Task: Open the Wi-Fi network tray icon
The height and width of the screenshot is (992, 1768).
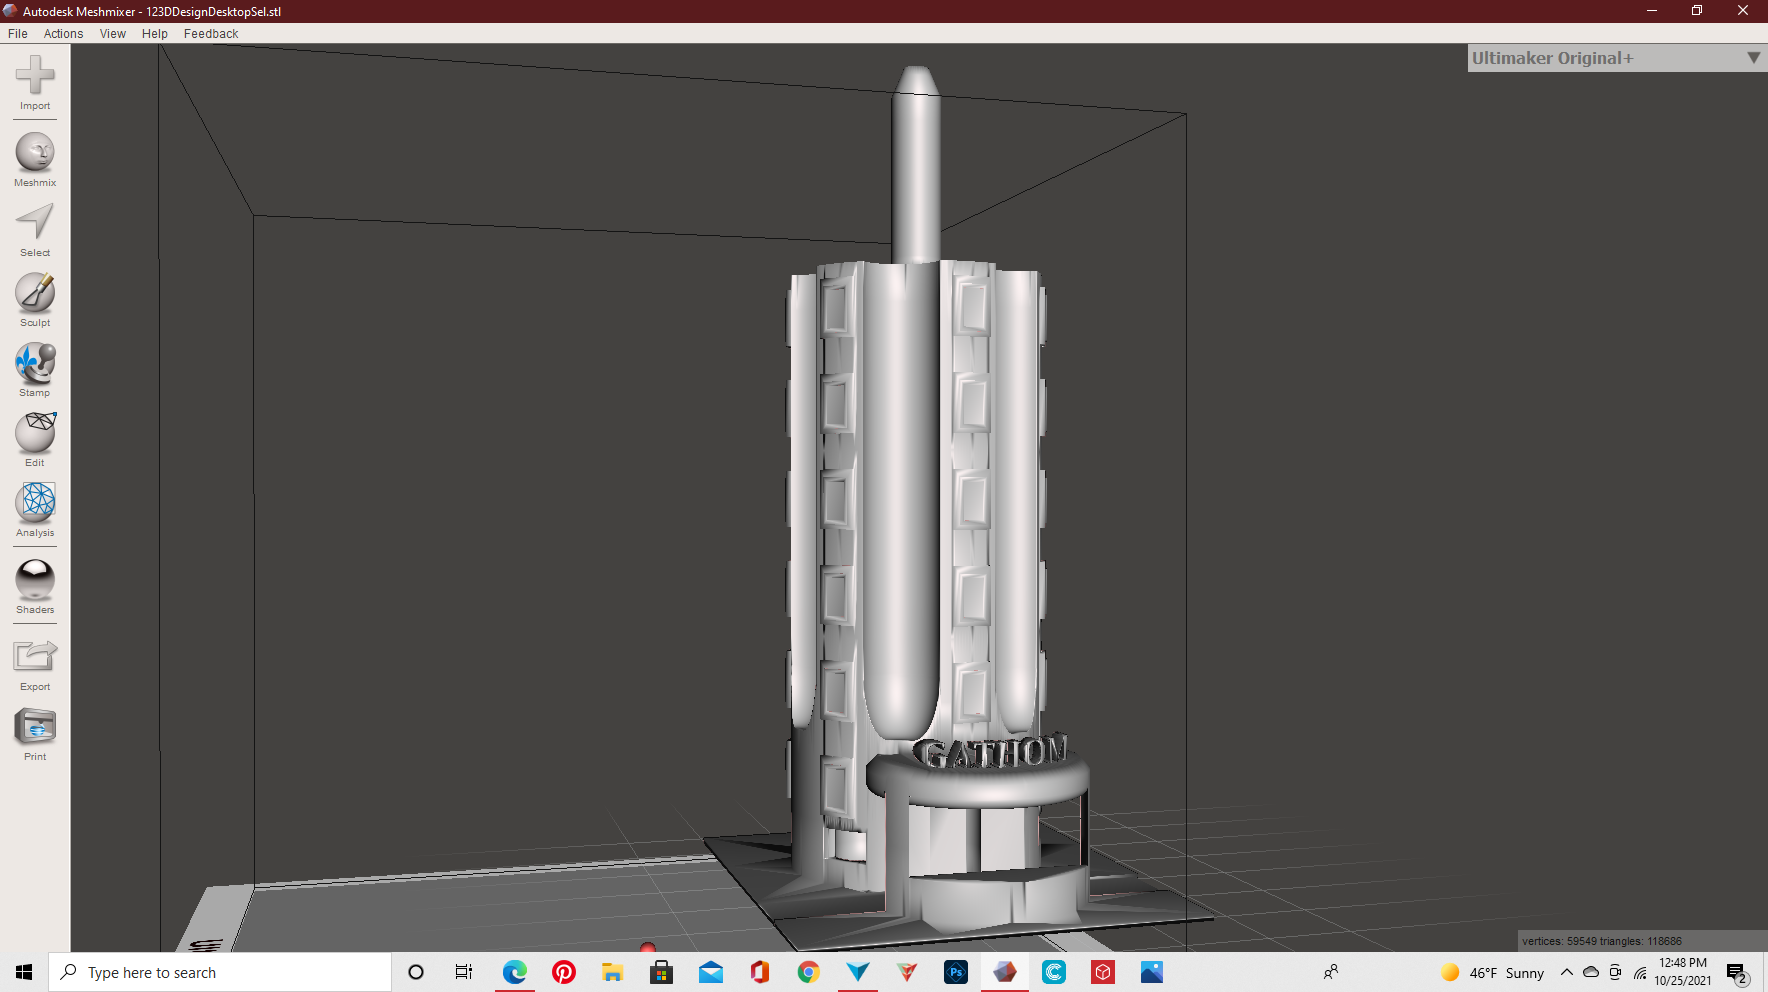Action: pyautogui.click(x=1640, y=972)
